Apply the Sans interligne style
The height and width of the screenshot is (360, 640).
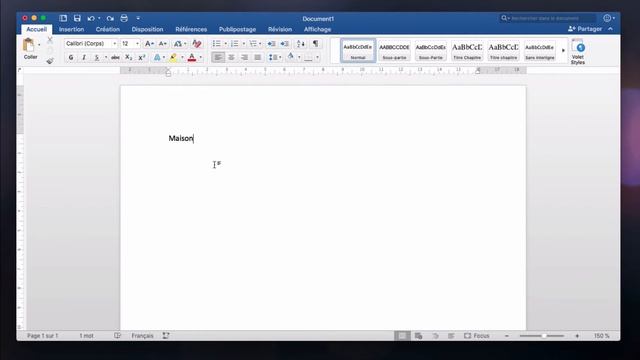pyautogui.click(x=540, y=51)
